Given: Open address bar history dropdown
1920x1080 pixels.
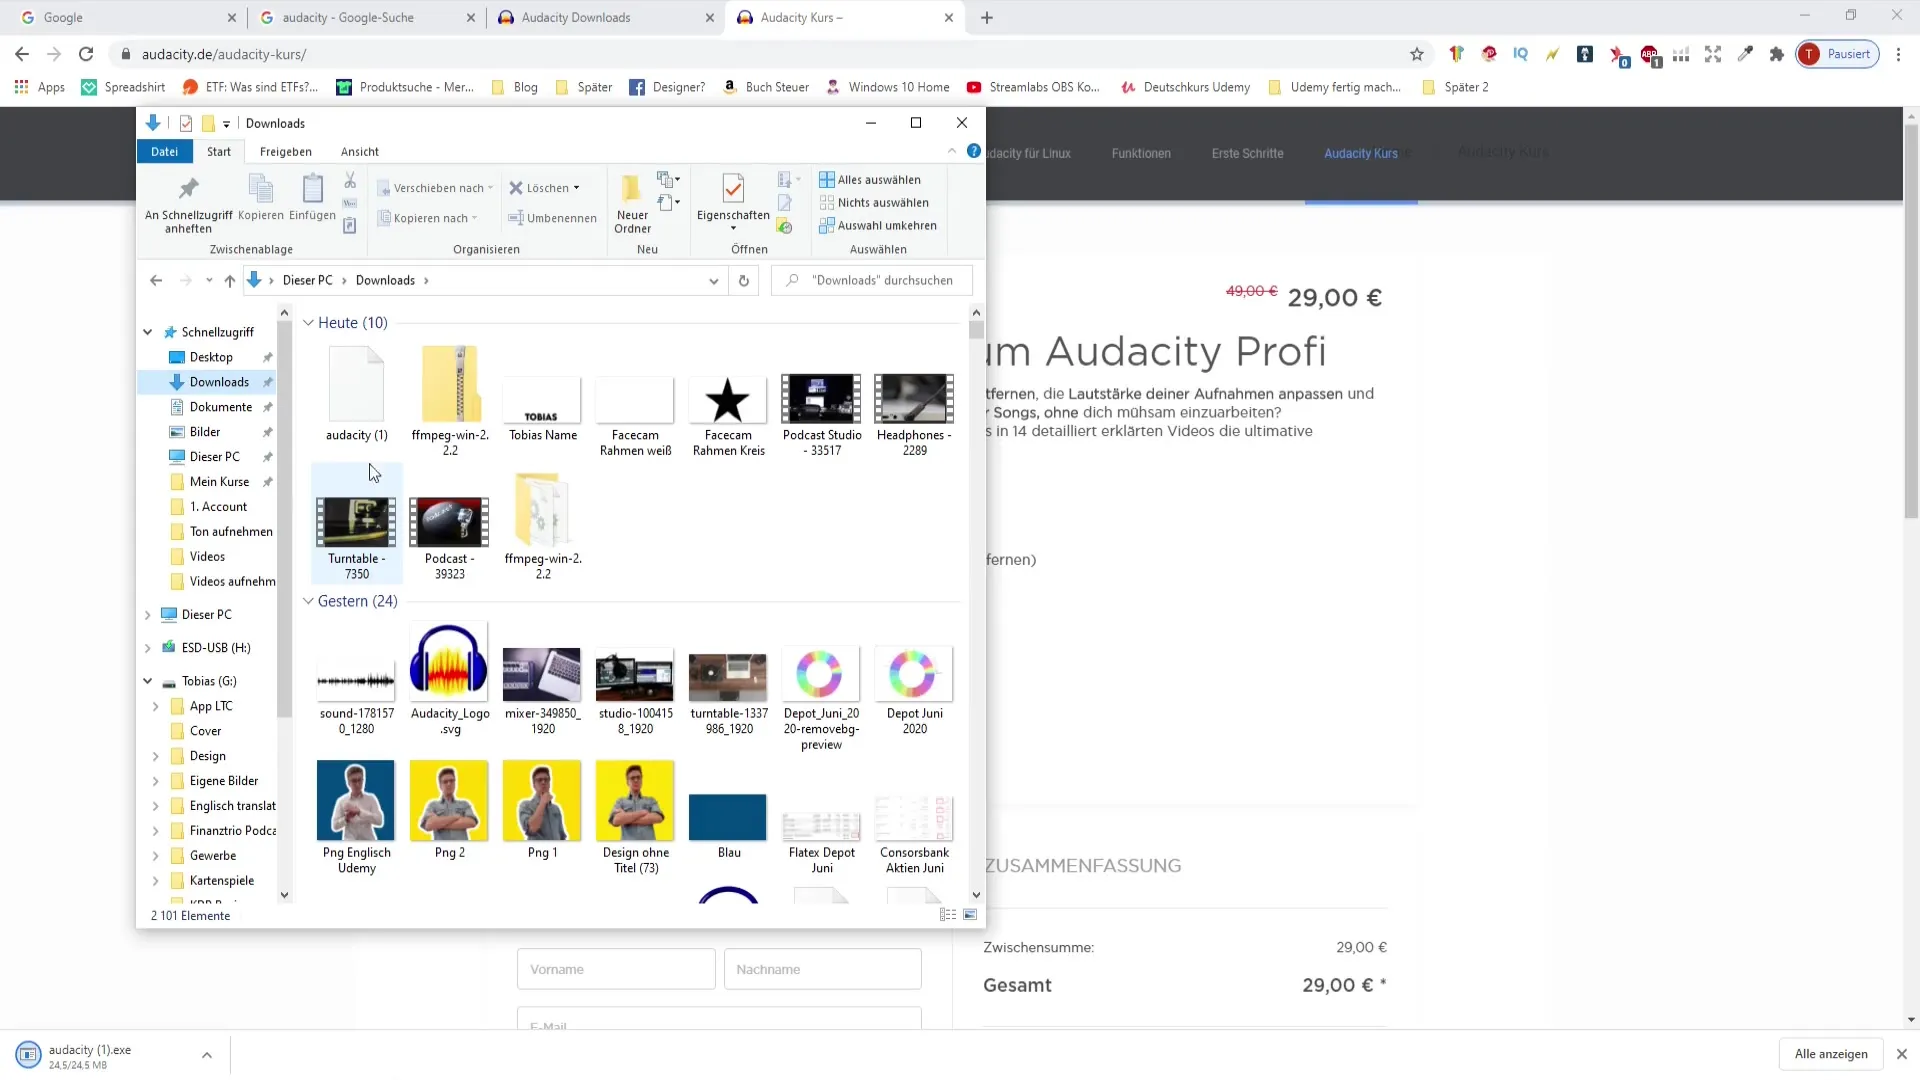Looking at the screenshot, I should [714, 281].
